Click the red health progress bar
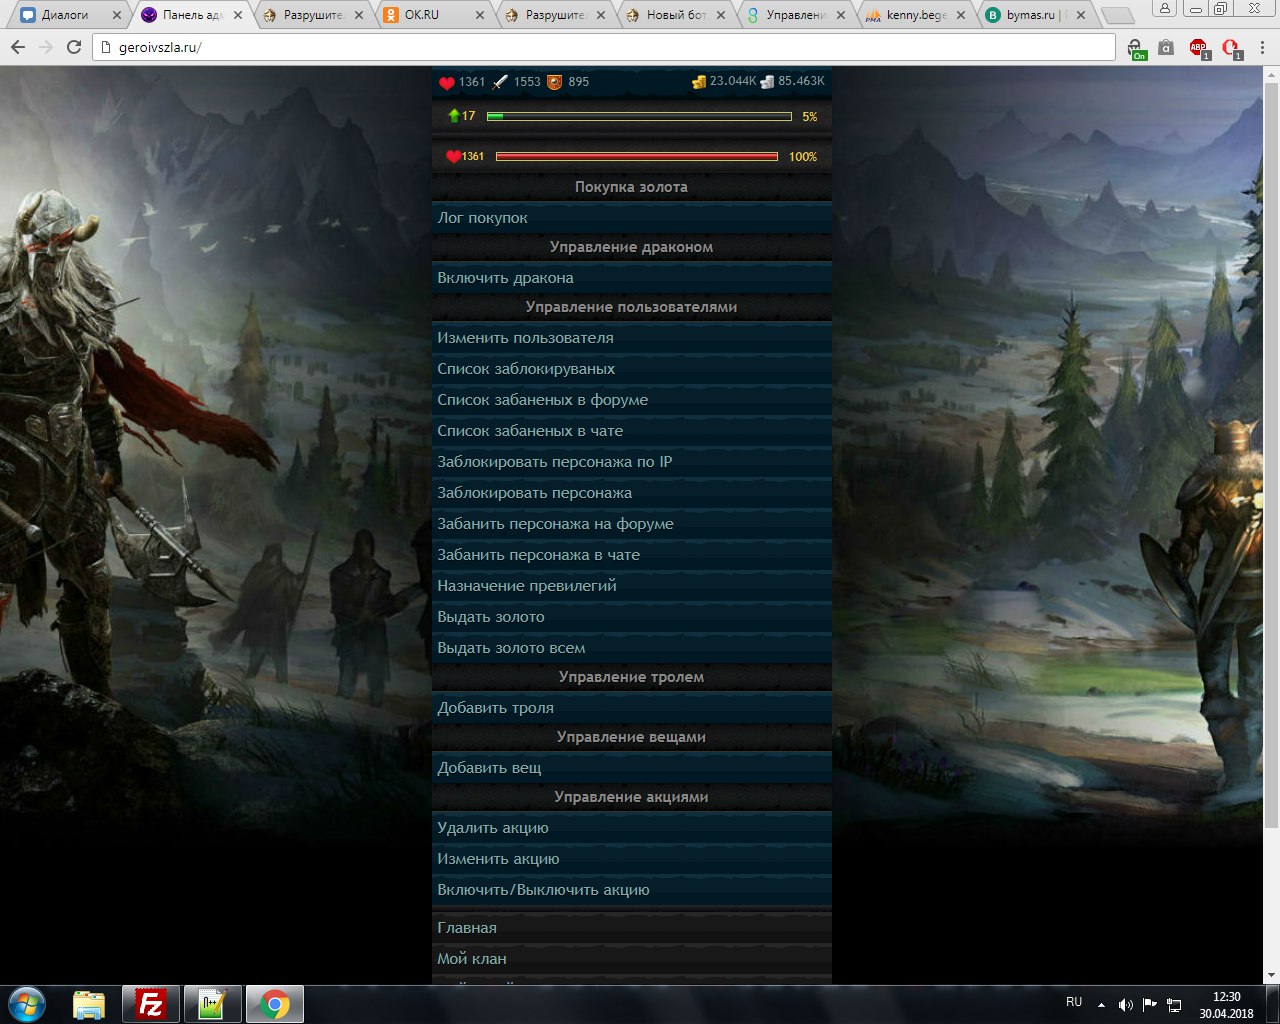Viewport: 1280px width, 1024px height. pyautogui.click(x=636, y=157)
